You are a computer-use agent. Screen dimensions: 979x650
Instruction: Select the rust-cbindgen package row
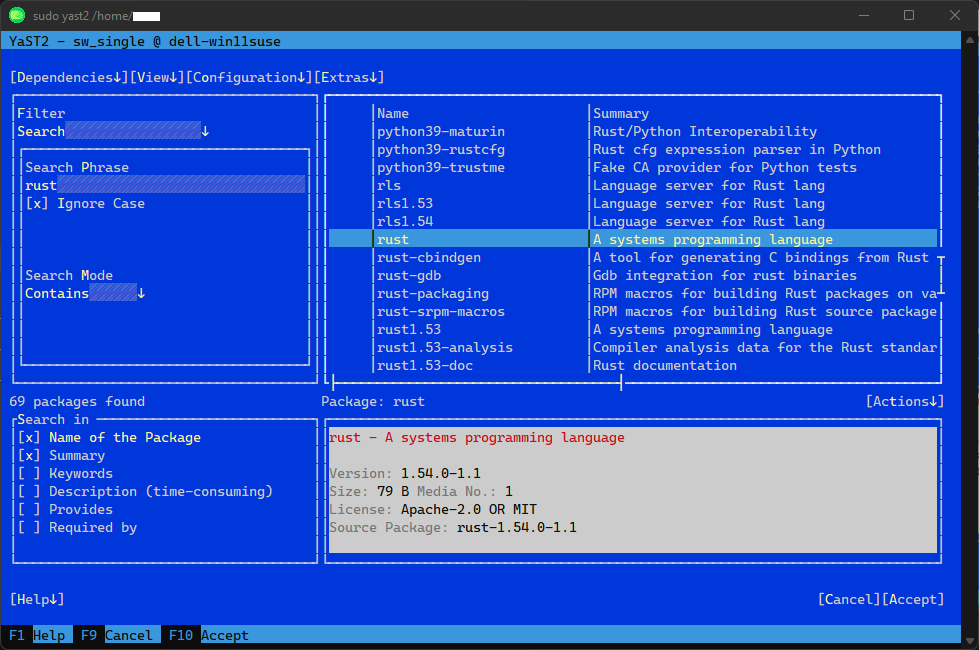click(633, 257)
